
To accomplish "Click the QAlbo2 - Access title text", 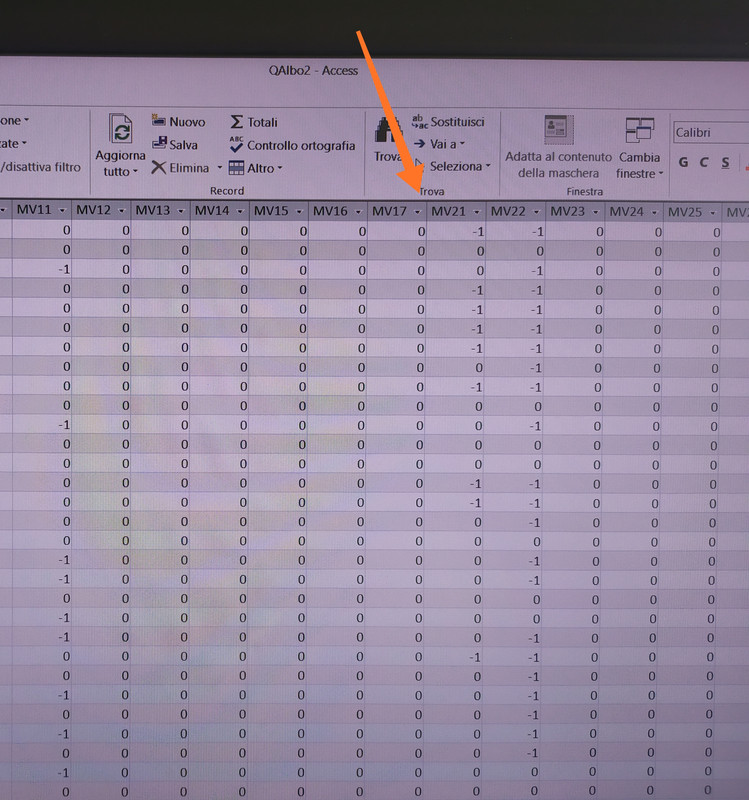I will tap(313, 71).
